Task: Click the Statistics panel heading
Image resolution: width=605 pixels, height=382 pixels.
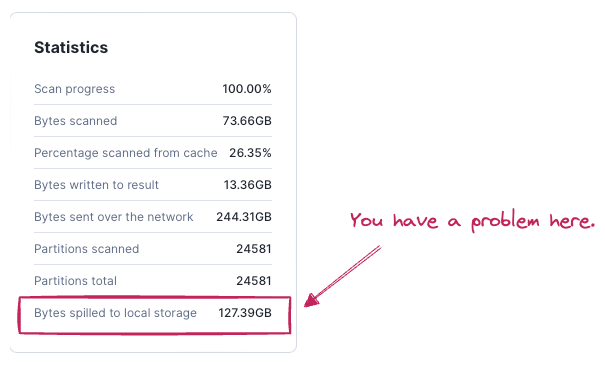Action: point(71,47)
